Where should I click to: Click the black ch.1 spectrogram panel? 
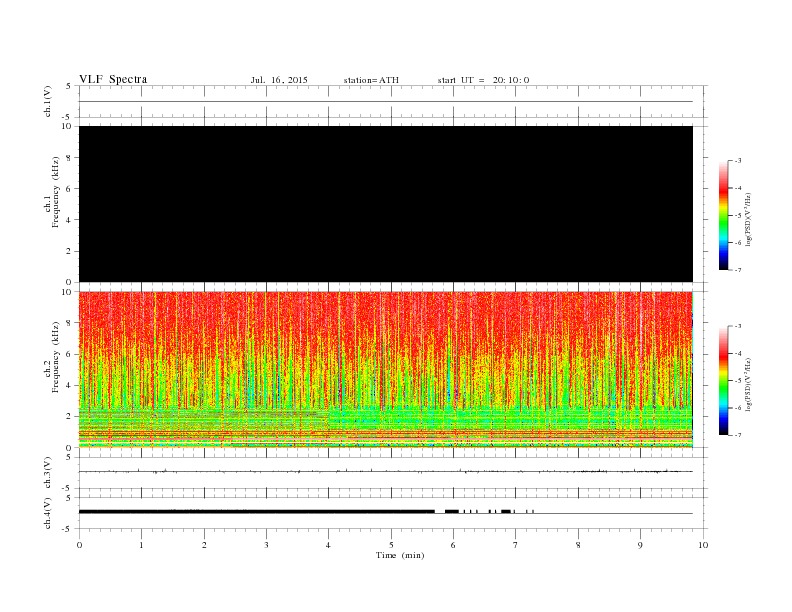tap(386, 204)
